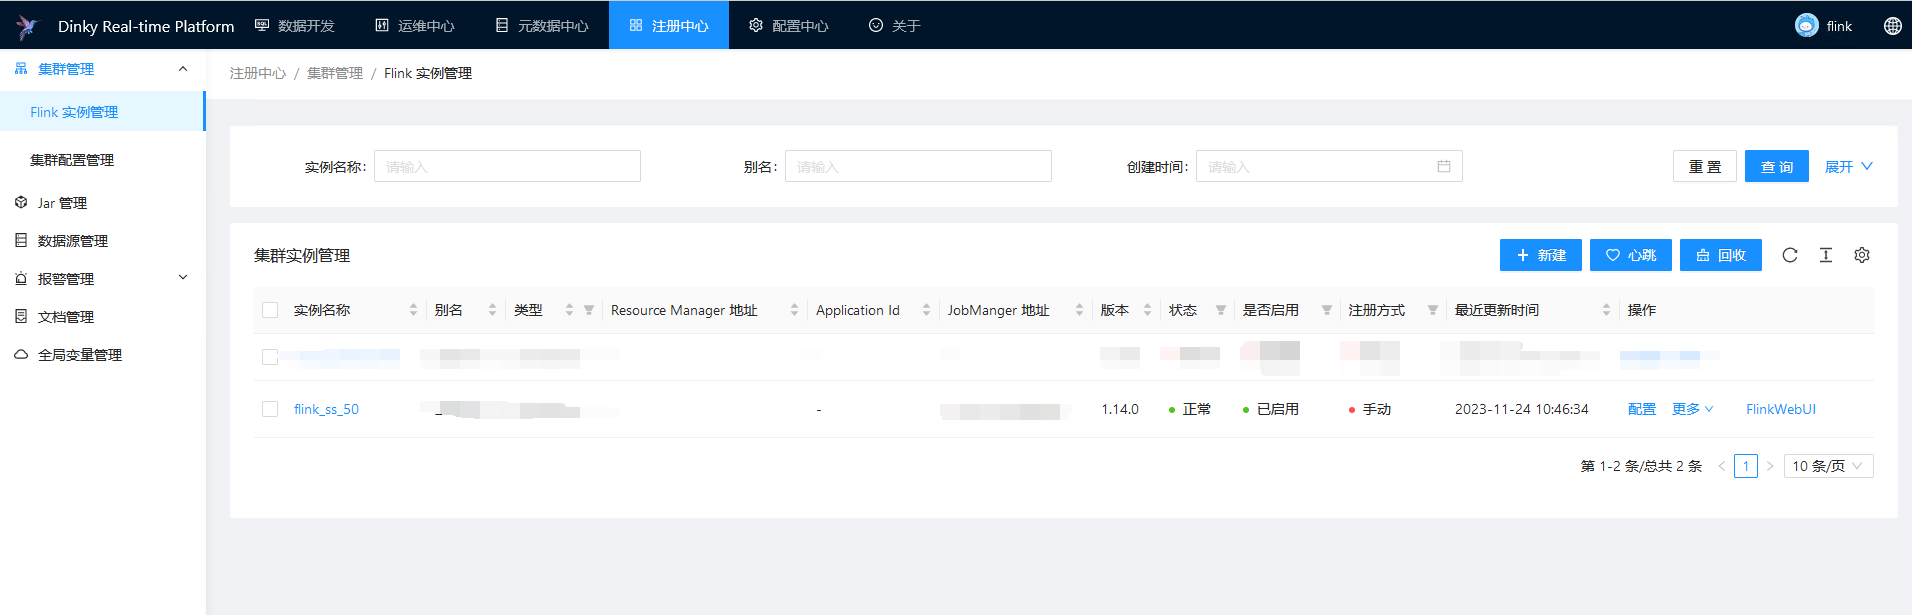Click the 类型 column filter icon
Viewport: 1912px width, 615px height.
click(x=589, y=311)
